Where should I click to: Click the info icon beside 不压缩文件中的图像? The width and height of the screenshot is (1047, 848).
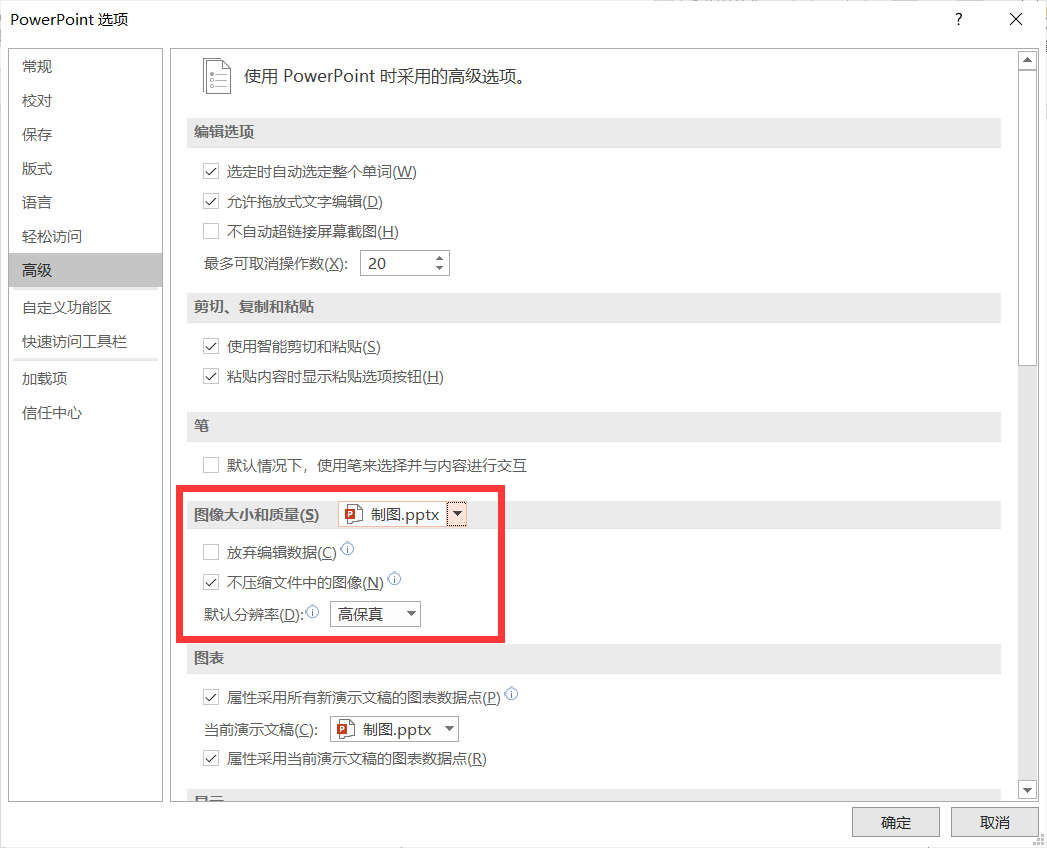pyautogui.click(x=394, y=579)
